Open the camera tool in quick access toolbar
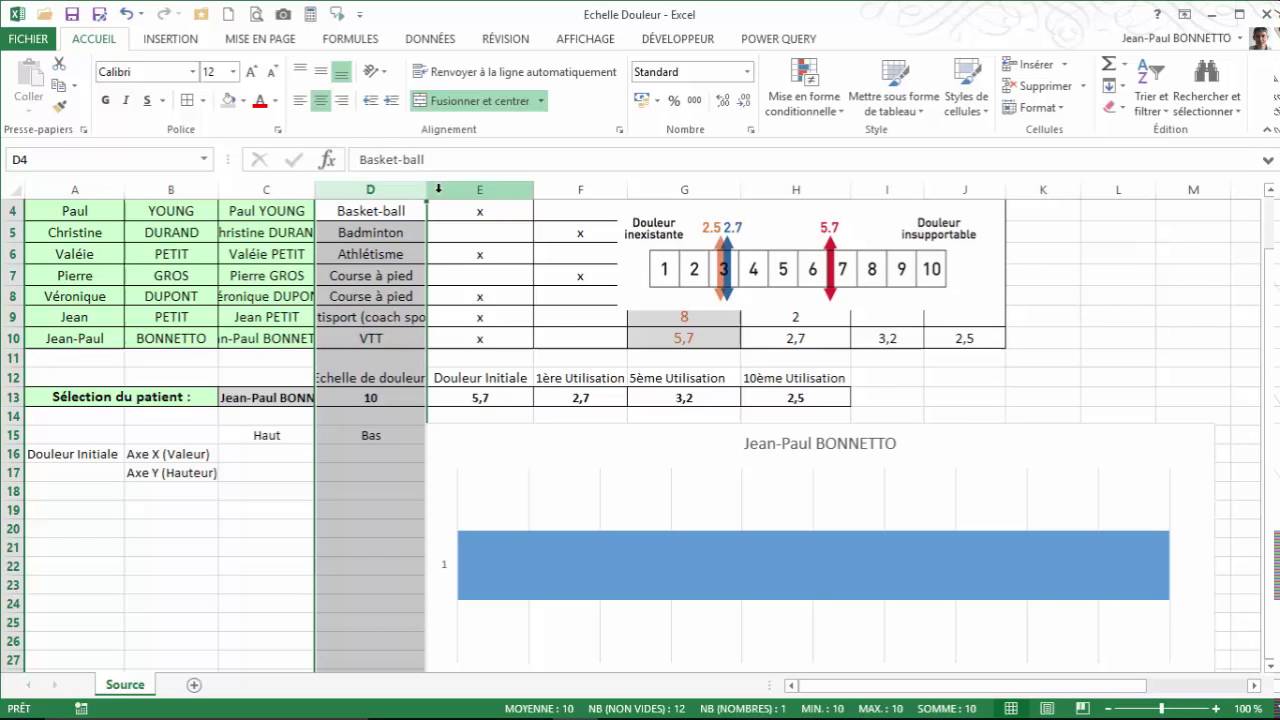Viewport: 1280px width, 720px height. click(x=283, y=15)
